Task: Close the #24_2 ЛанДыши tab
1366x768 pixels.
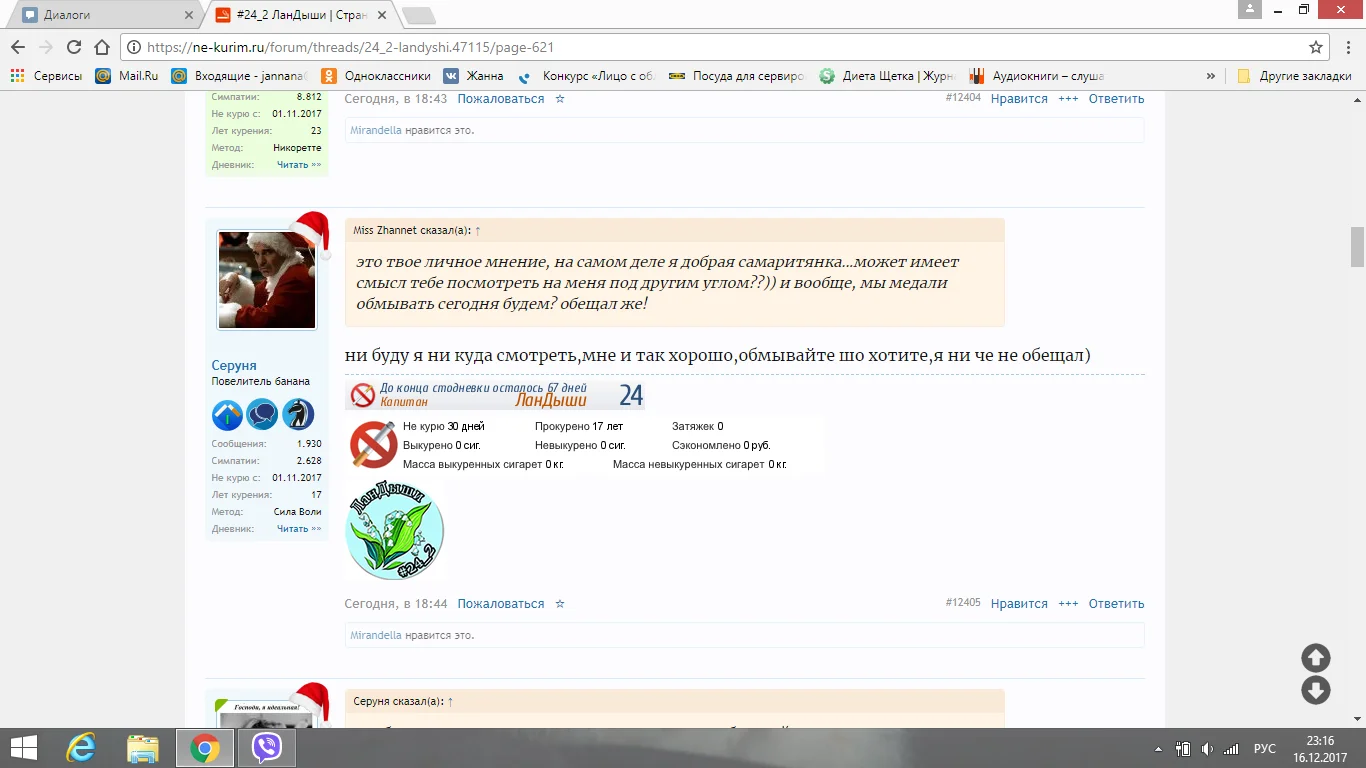Action: click(384, 16)
